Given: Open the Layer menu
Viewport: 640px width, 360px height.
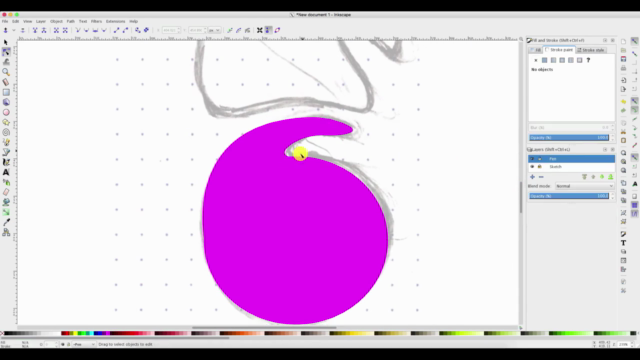Looking at the screenshot, I should point(41,21).
